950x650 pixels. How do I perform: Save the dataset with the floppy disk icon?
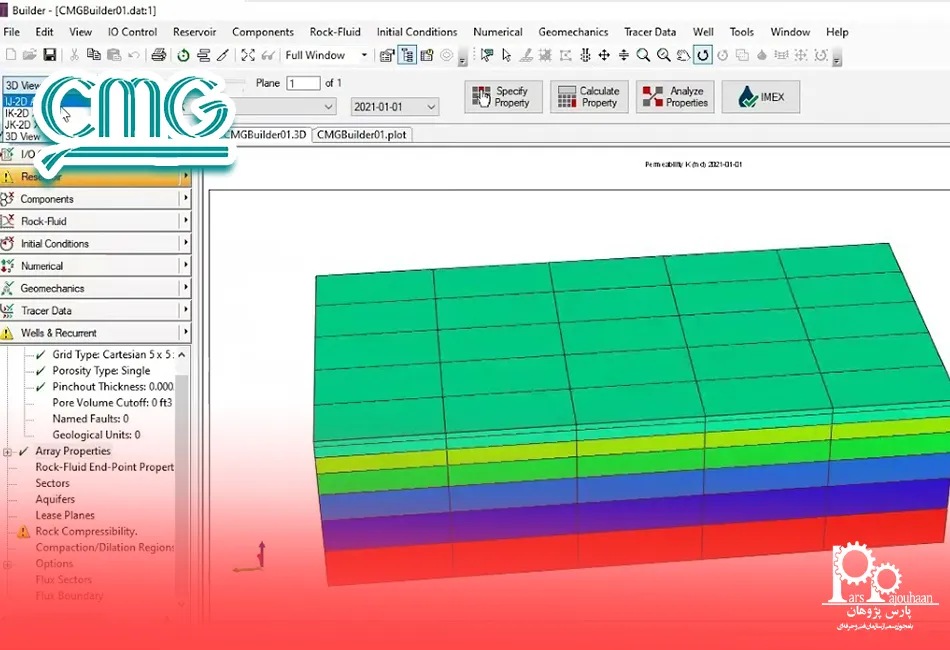pyautogui.click(x=50, y=55)
